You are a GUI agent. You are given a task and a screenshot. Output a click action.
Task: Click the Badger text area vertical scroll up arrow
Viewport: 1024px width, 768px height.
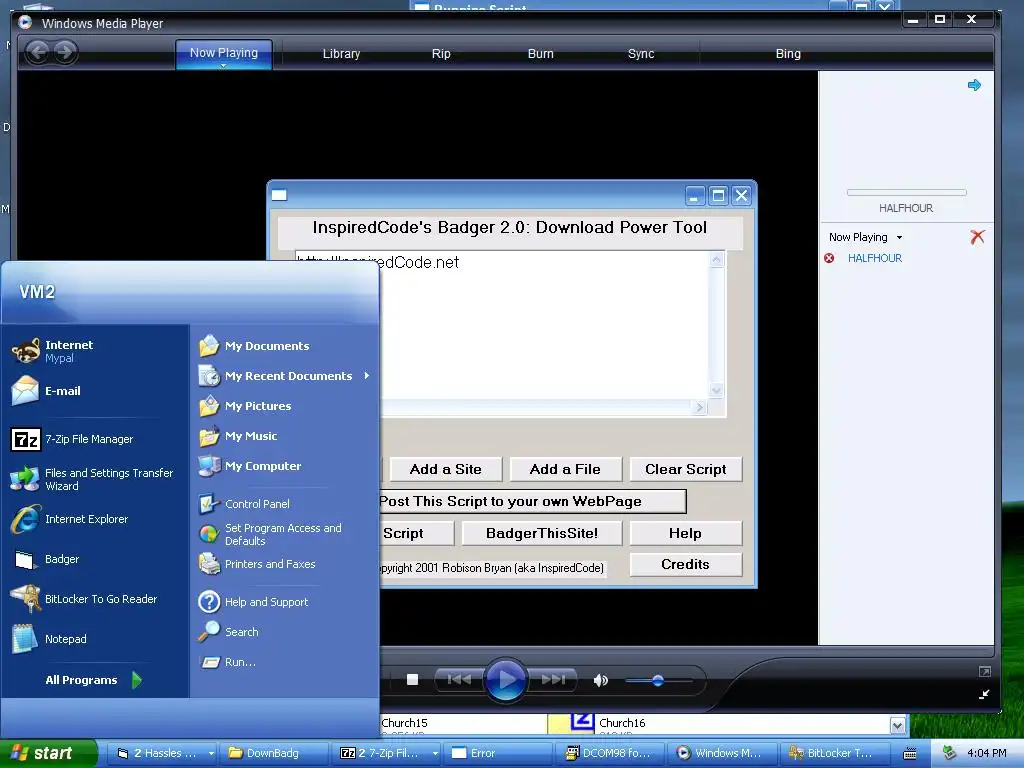click(716, 260)
